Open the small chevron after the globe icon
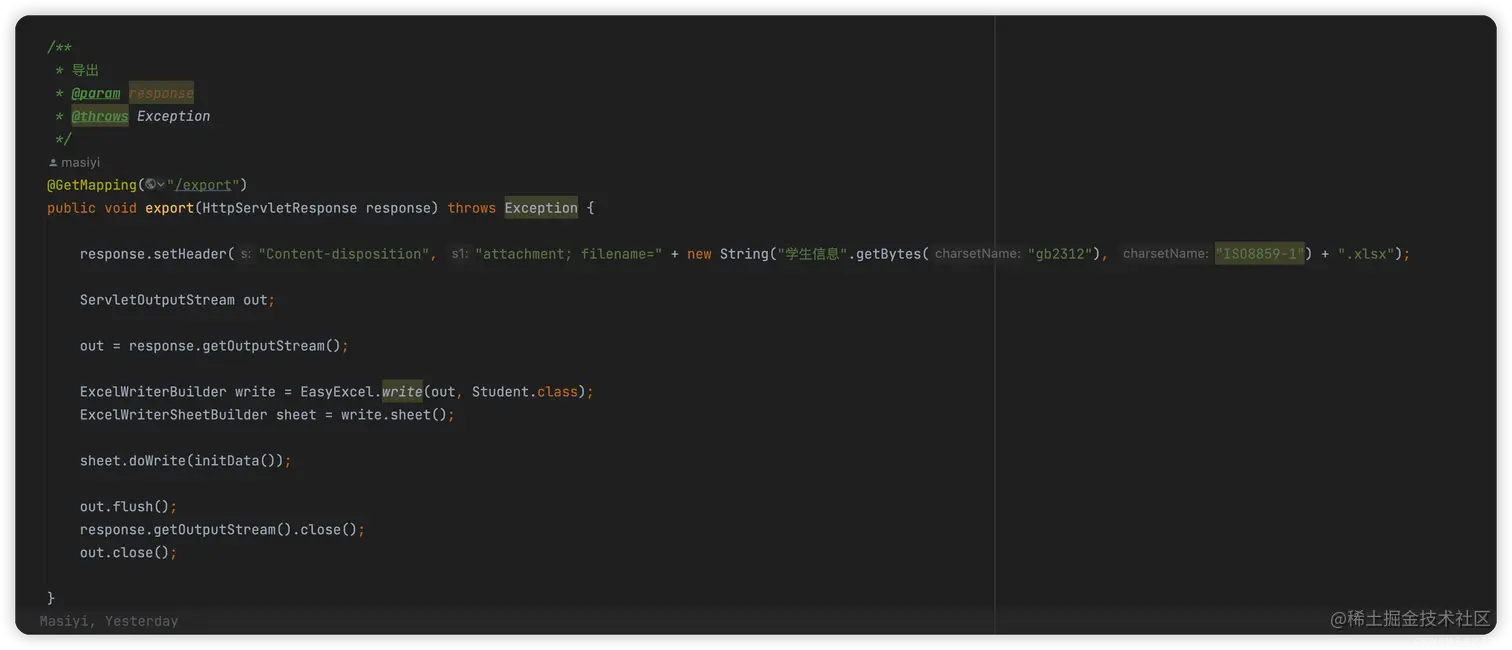Viewport: 1512px width, 650px height. (161, 185)
